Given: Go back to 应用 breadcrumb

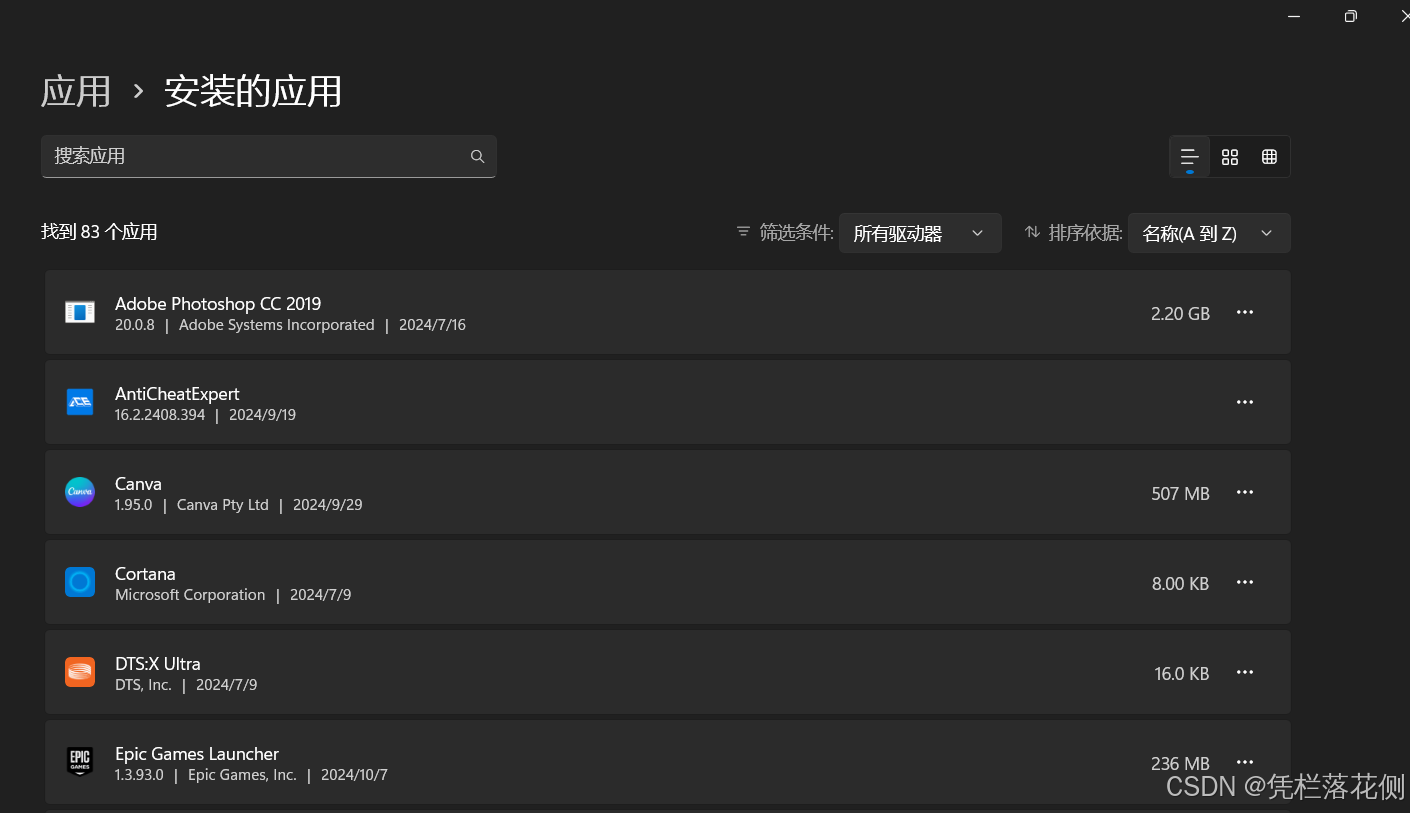Looking at the screenshot, I should 76,91.
